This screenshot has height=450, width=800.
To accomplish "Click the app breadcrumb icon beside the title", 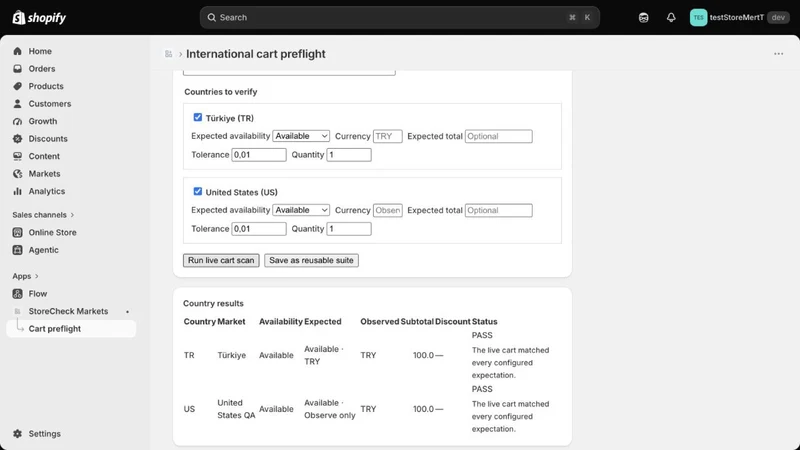I will coord(168,54).
